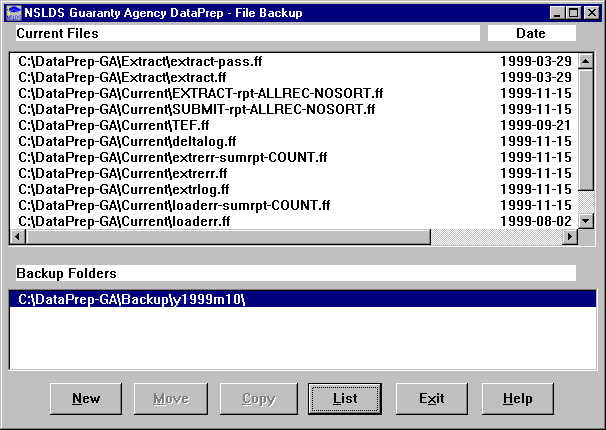Select the extrlog.ff file row
606x430 pixels.
click(294, 189)
